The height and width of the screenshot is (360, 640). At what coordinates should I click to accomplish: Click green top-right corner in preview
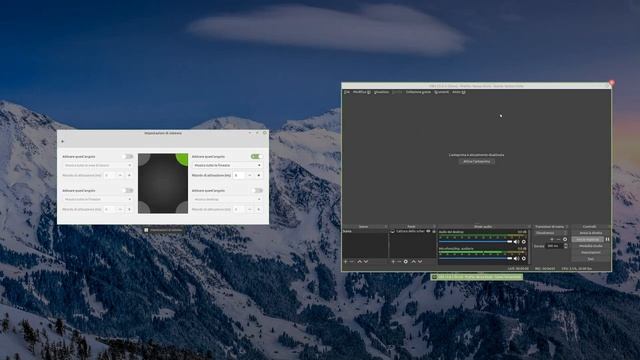(182, 159)
